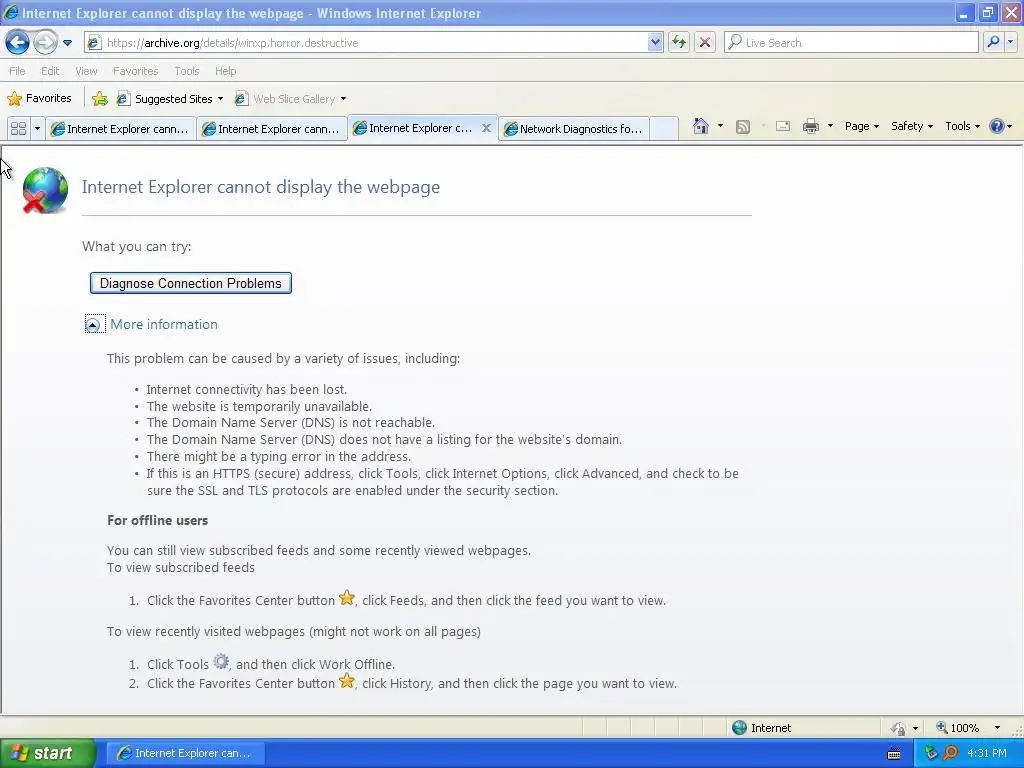Open the Favorites menu
The width and height of the screenshot is (1024, 768).
pyautogui.click(x=135, y=71)
